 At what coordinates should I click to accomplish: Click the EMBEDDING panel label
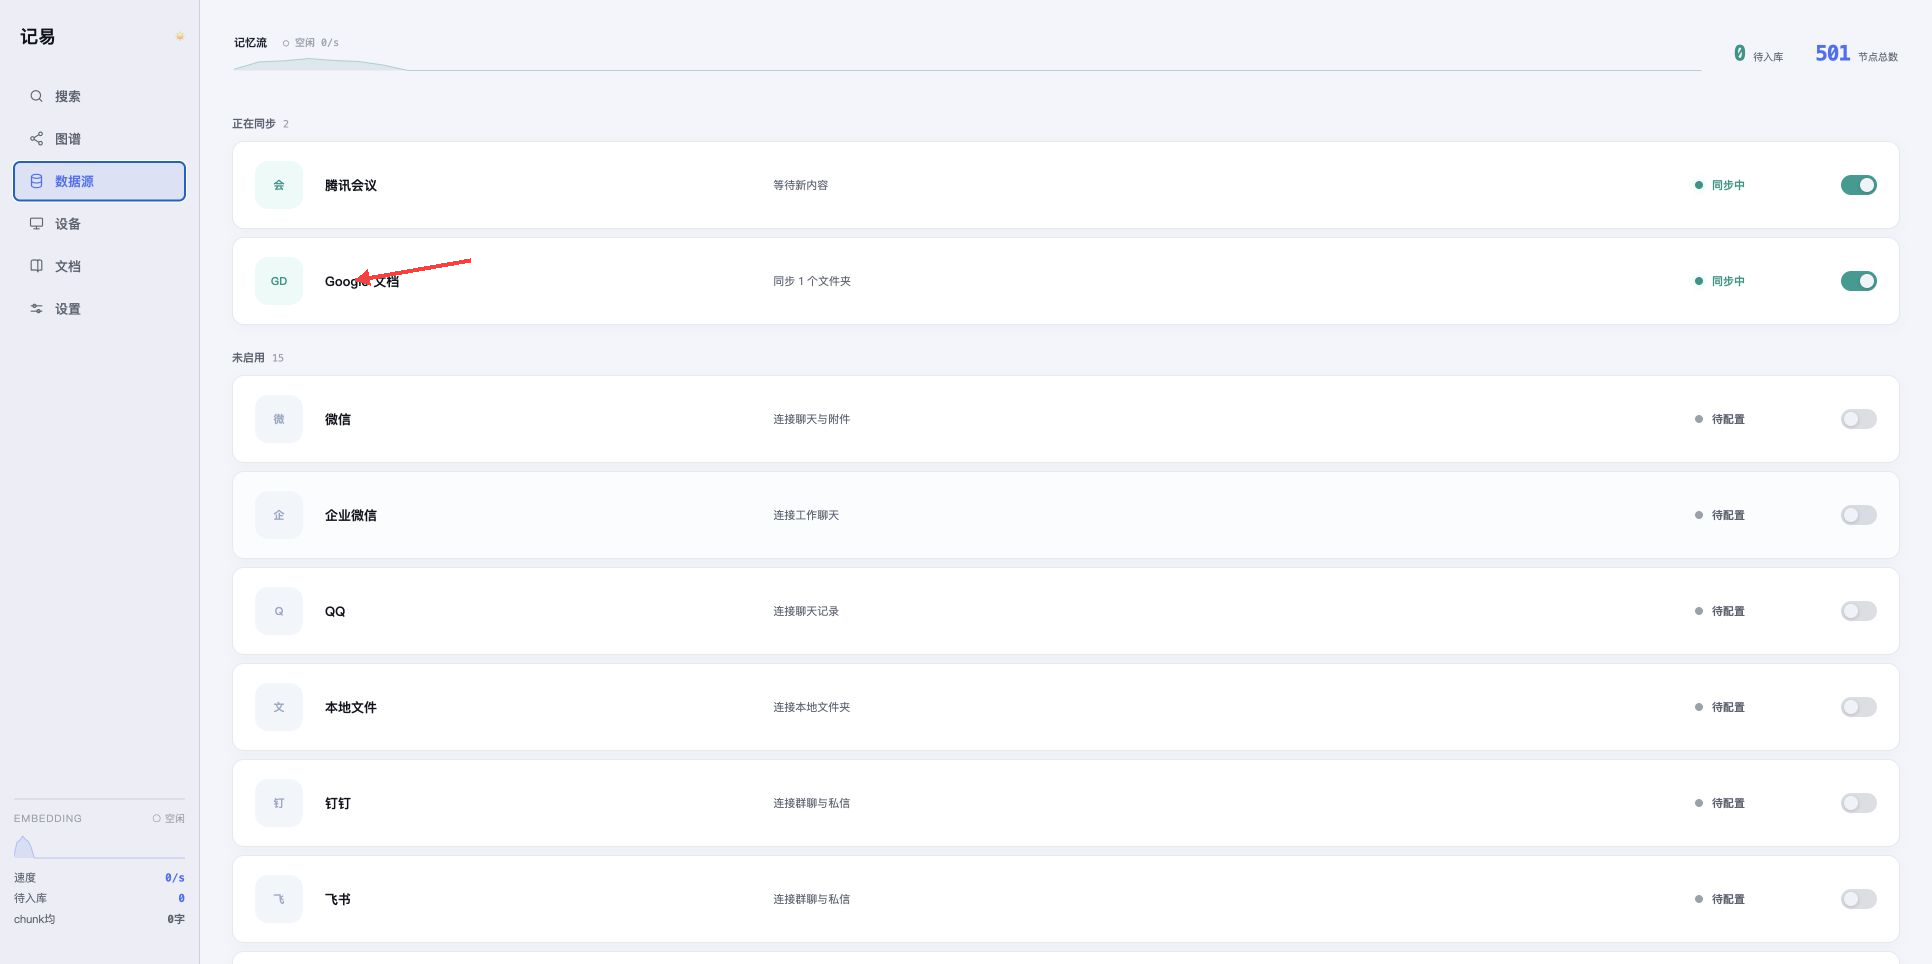click(x=48, y=818)
